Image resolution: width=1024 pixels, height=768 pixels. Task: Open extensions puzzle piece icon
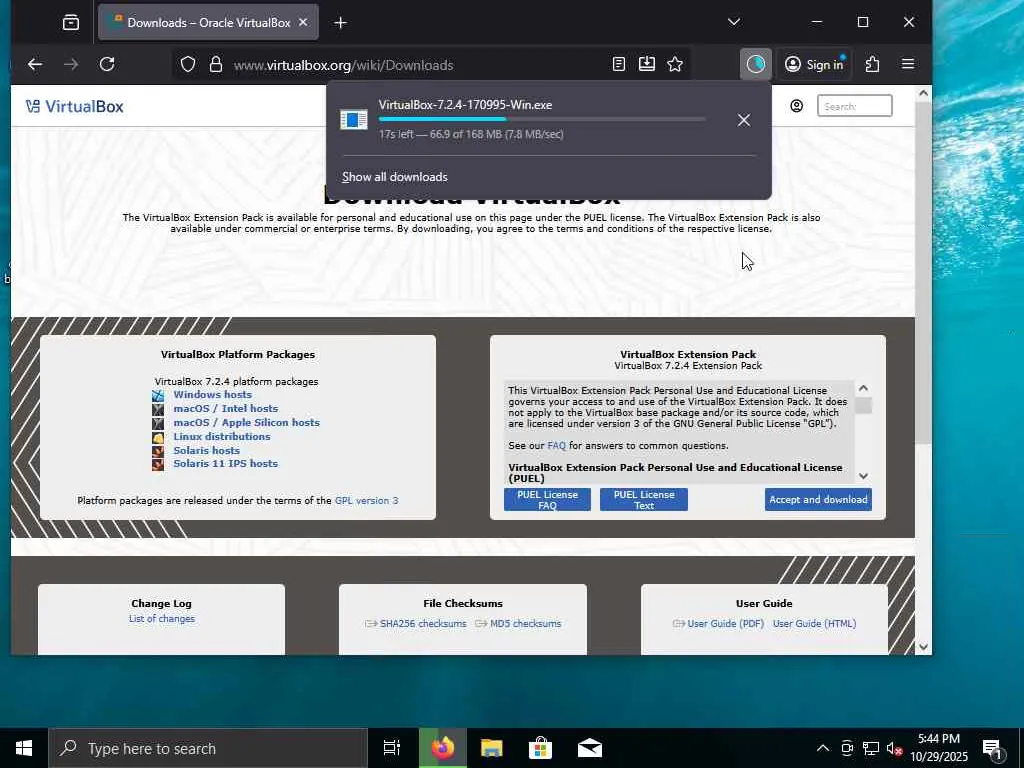coord(872,64)
